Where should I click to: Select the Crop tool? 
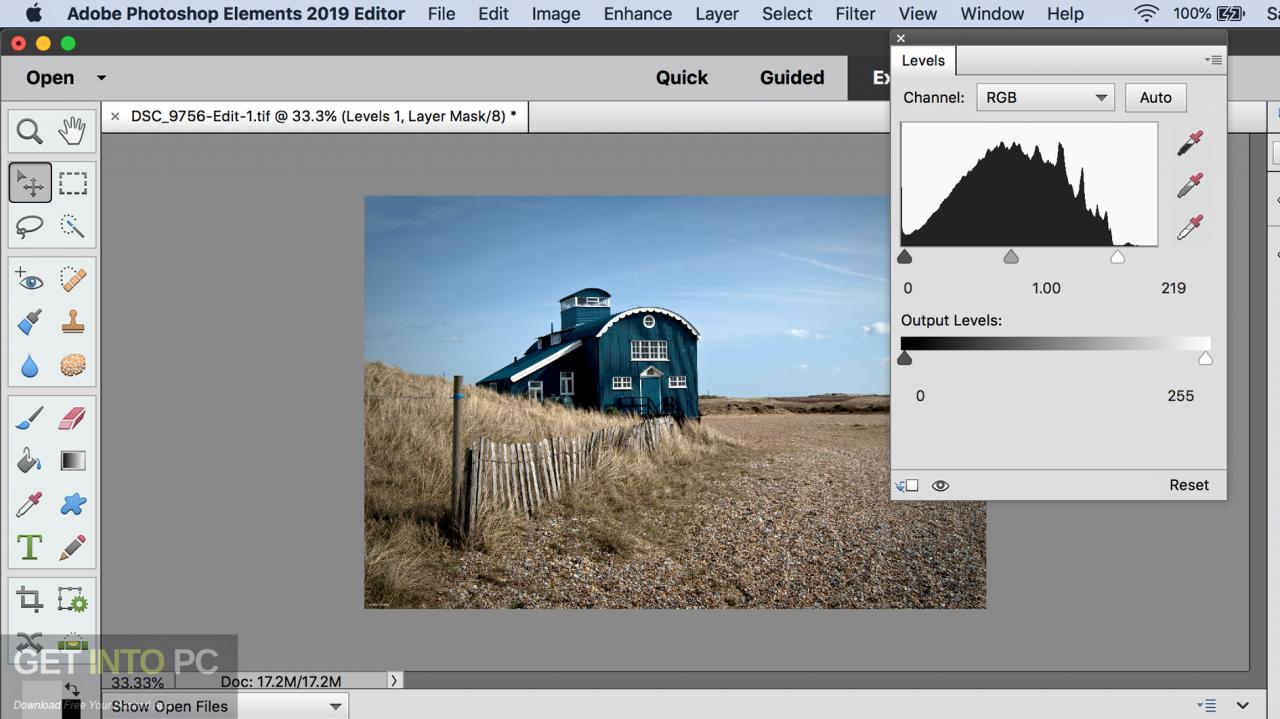[29, 600]
